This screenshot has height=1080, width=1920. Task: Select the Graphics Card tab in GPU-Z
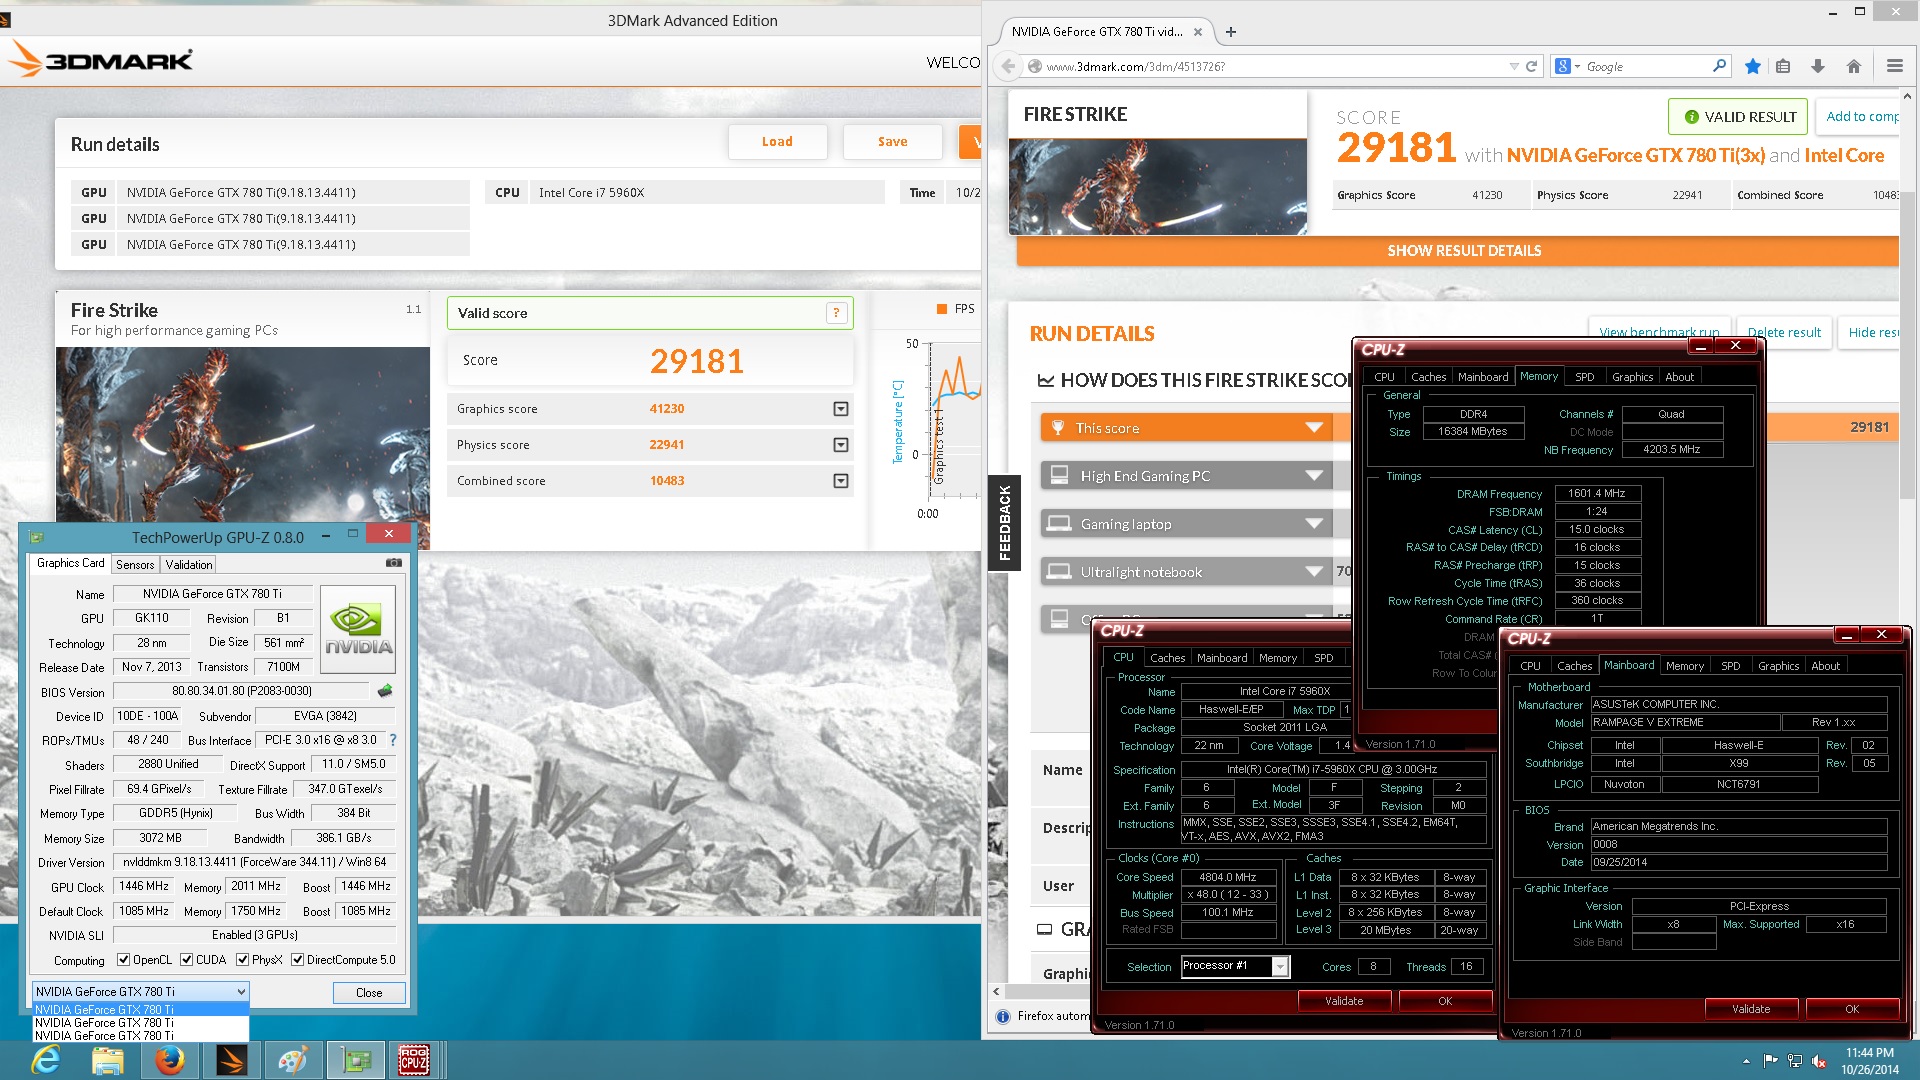(x=70, y=563)
